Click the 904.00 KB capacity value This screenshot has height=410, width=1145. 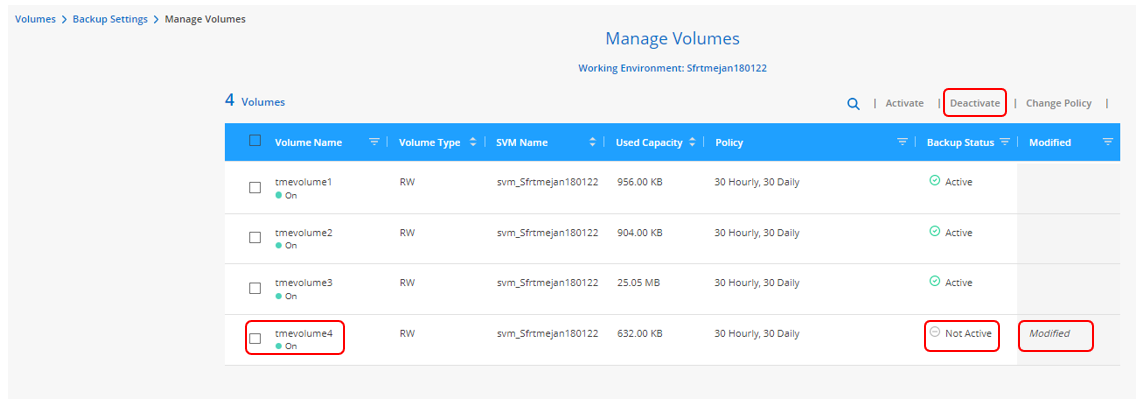[x=640, y=232]
